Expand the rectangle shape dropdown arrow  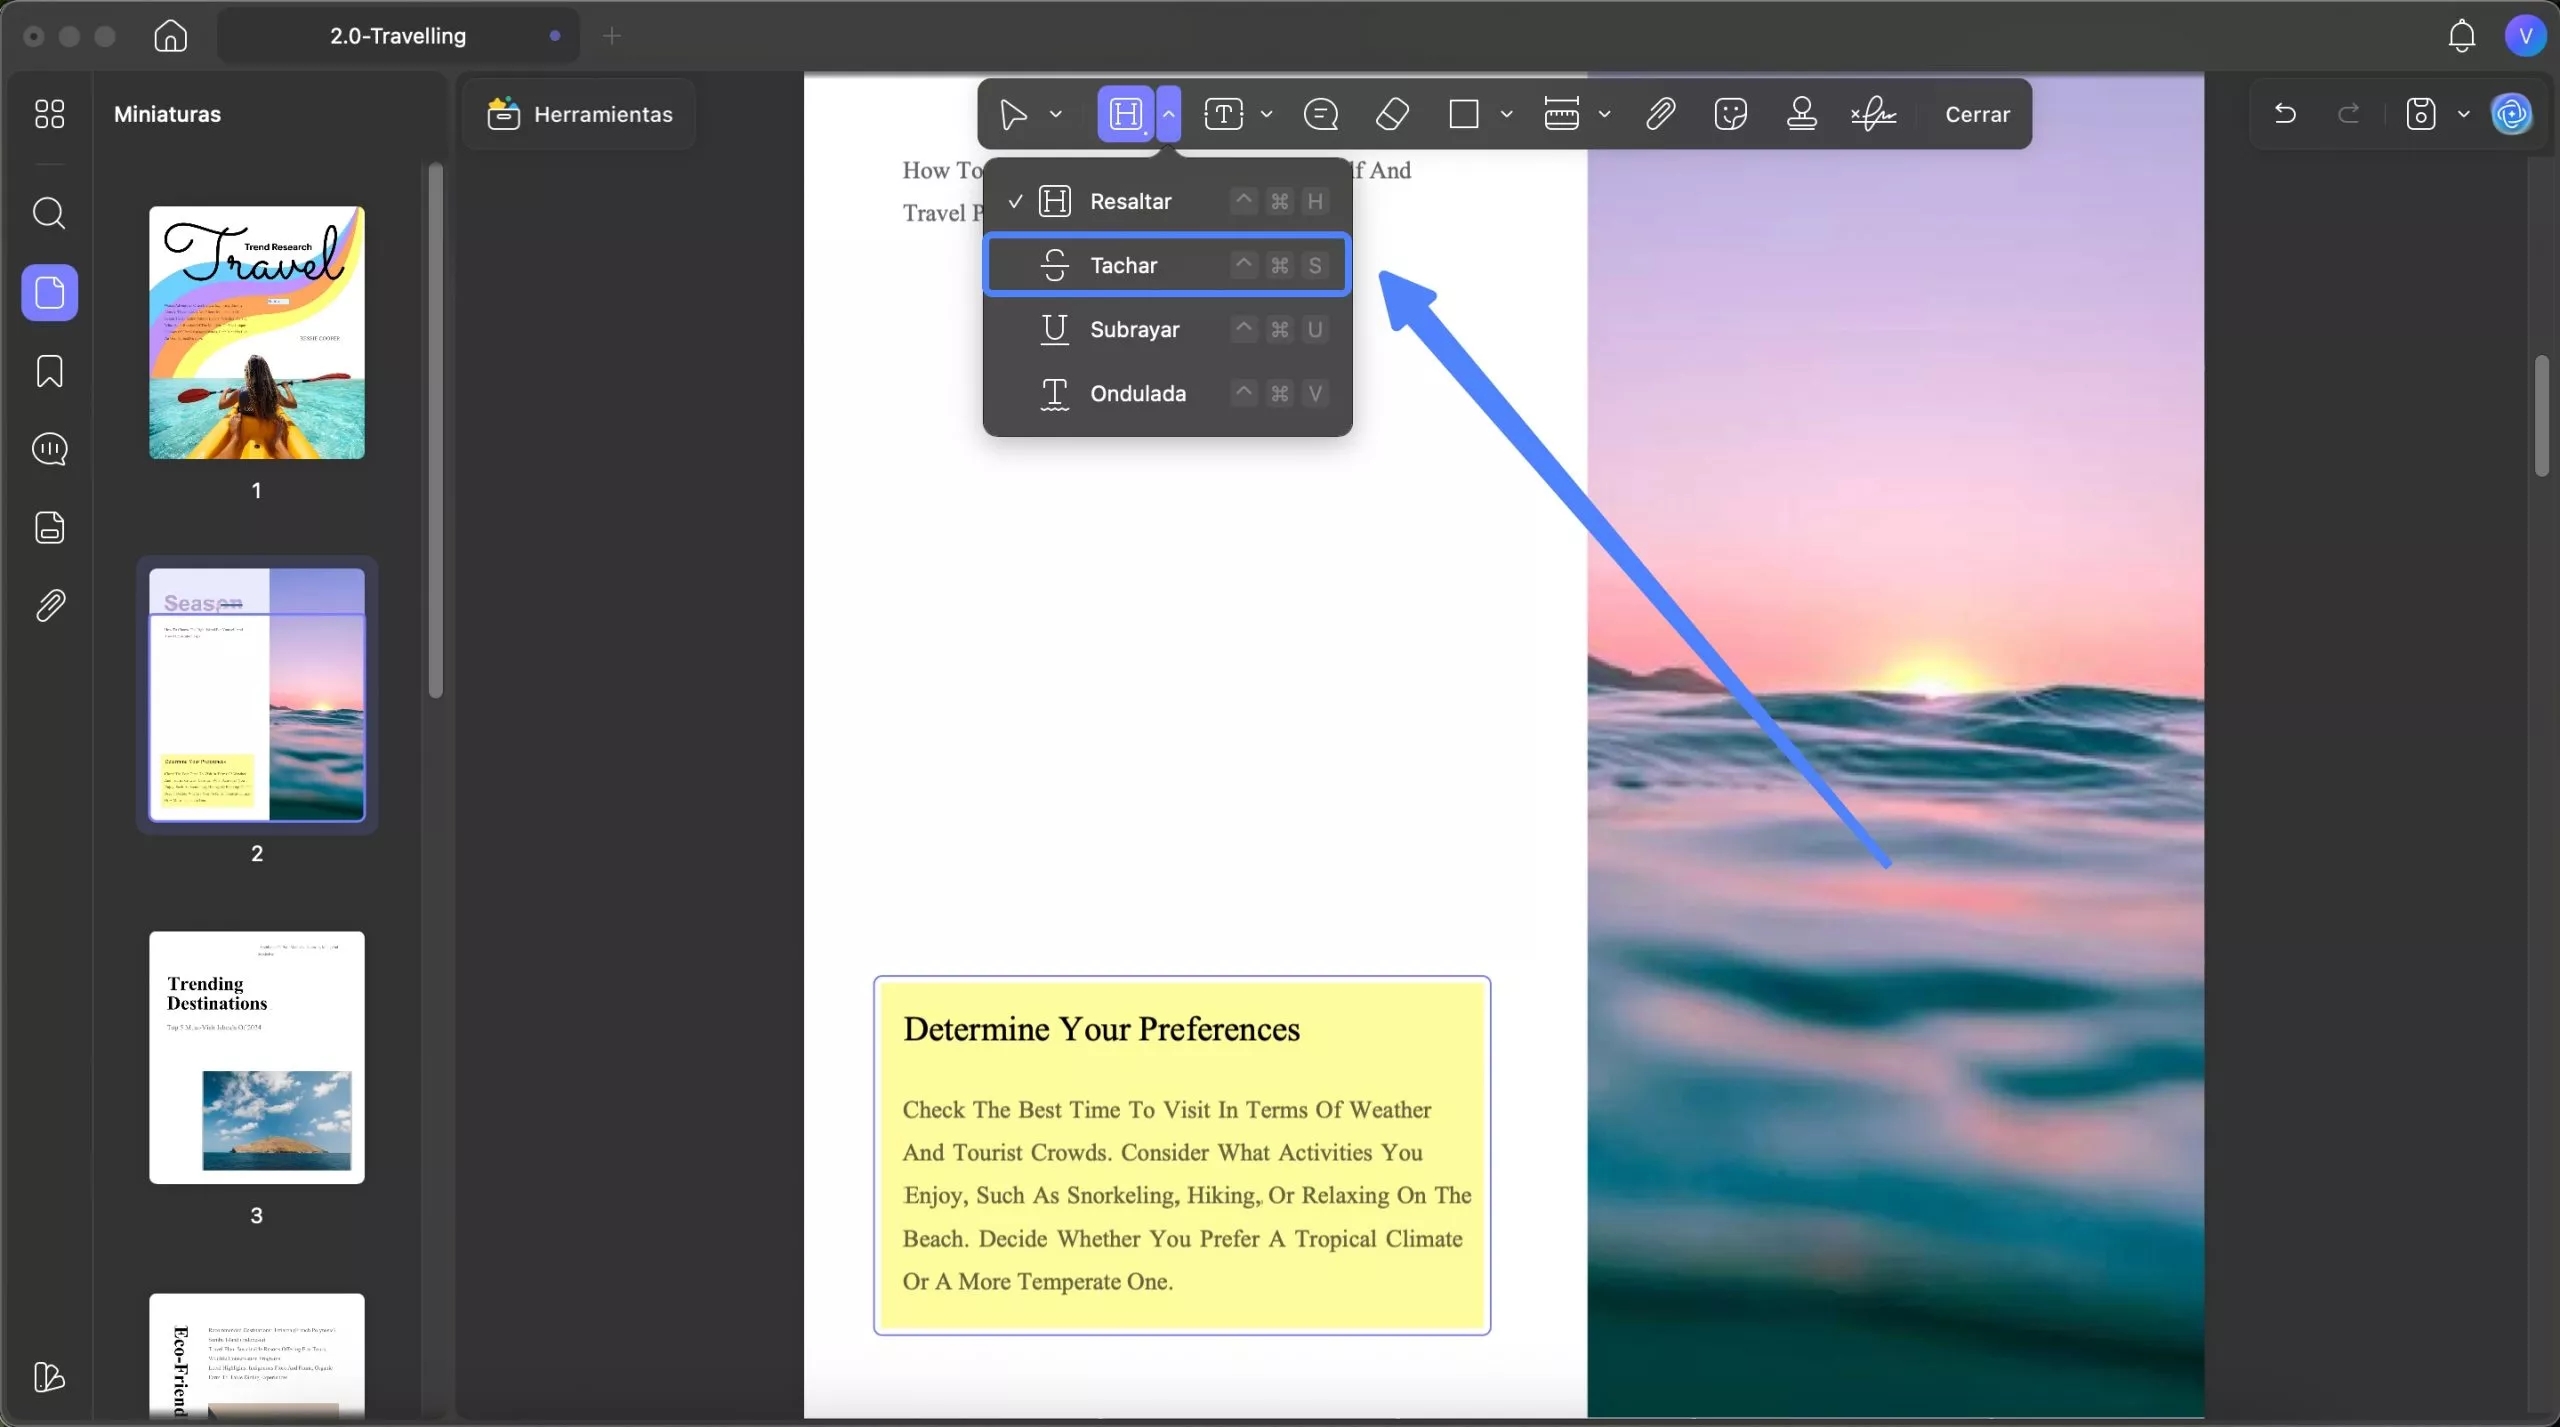point(1507,114)
